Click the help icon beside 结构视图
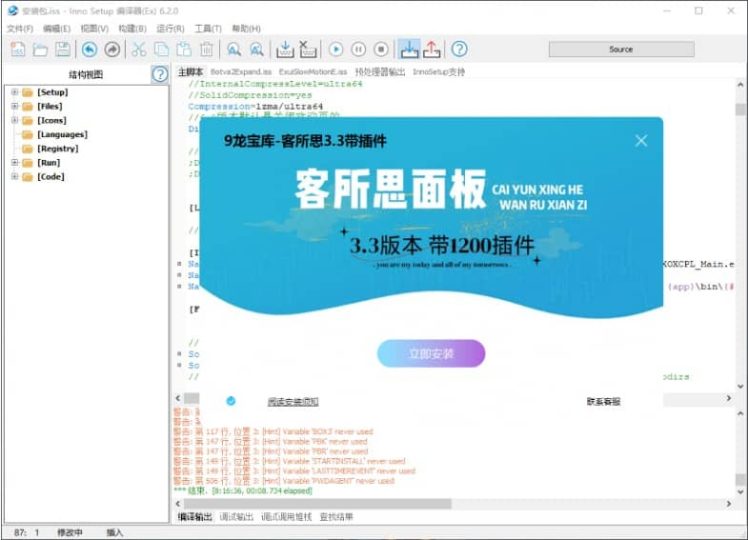This screenshot has height=540, width=748. point(160,74)
